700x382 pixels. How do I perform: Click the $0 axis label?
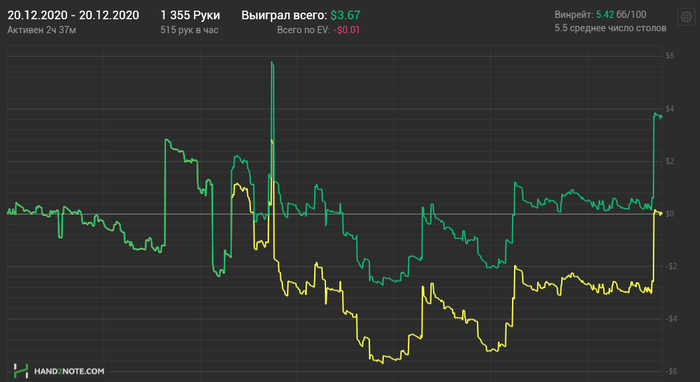(670, 214)
